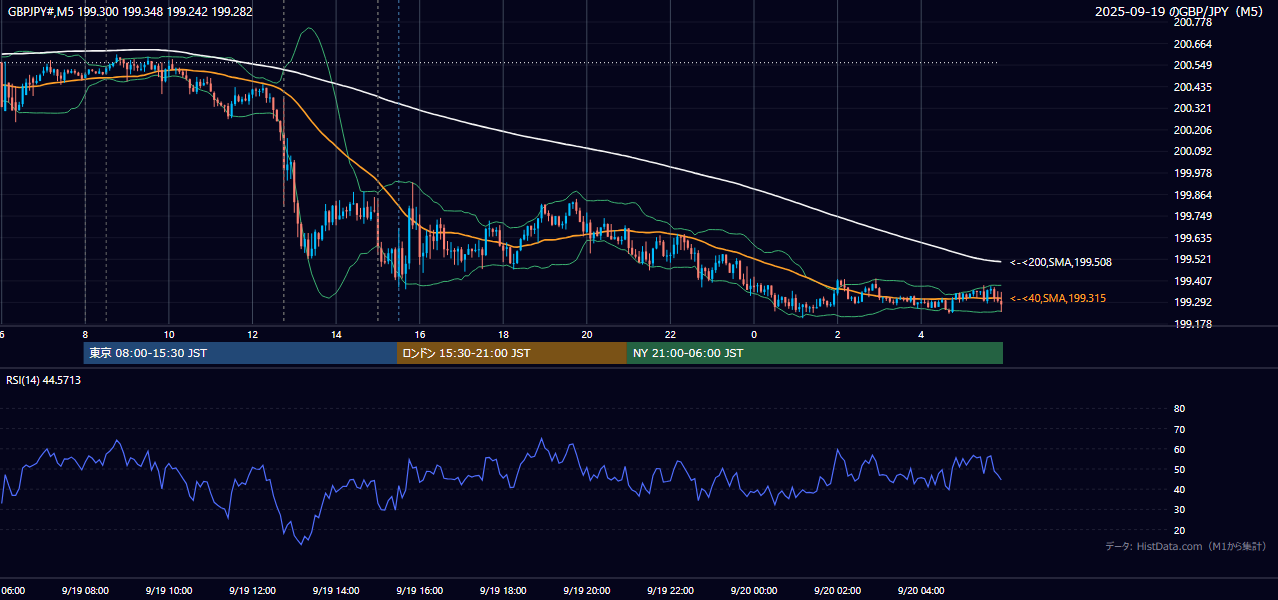Click price axis label 199.292
The width and height of the screenshot is (1278, 600).
pyautogui.click(x=1192, y=302)
